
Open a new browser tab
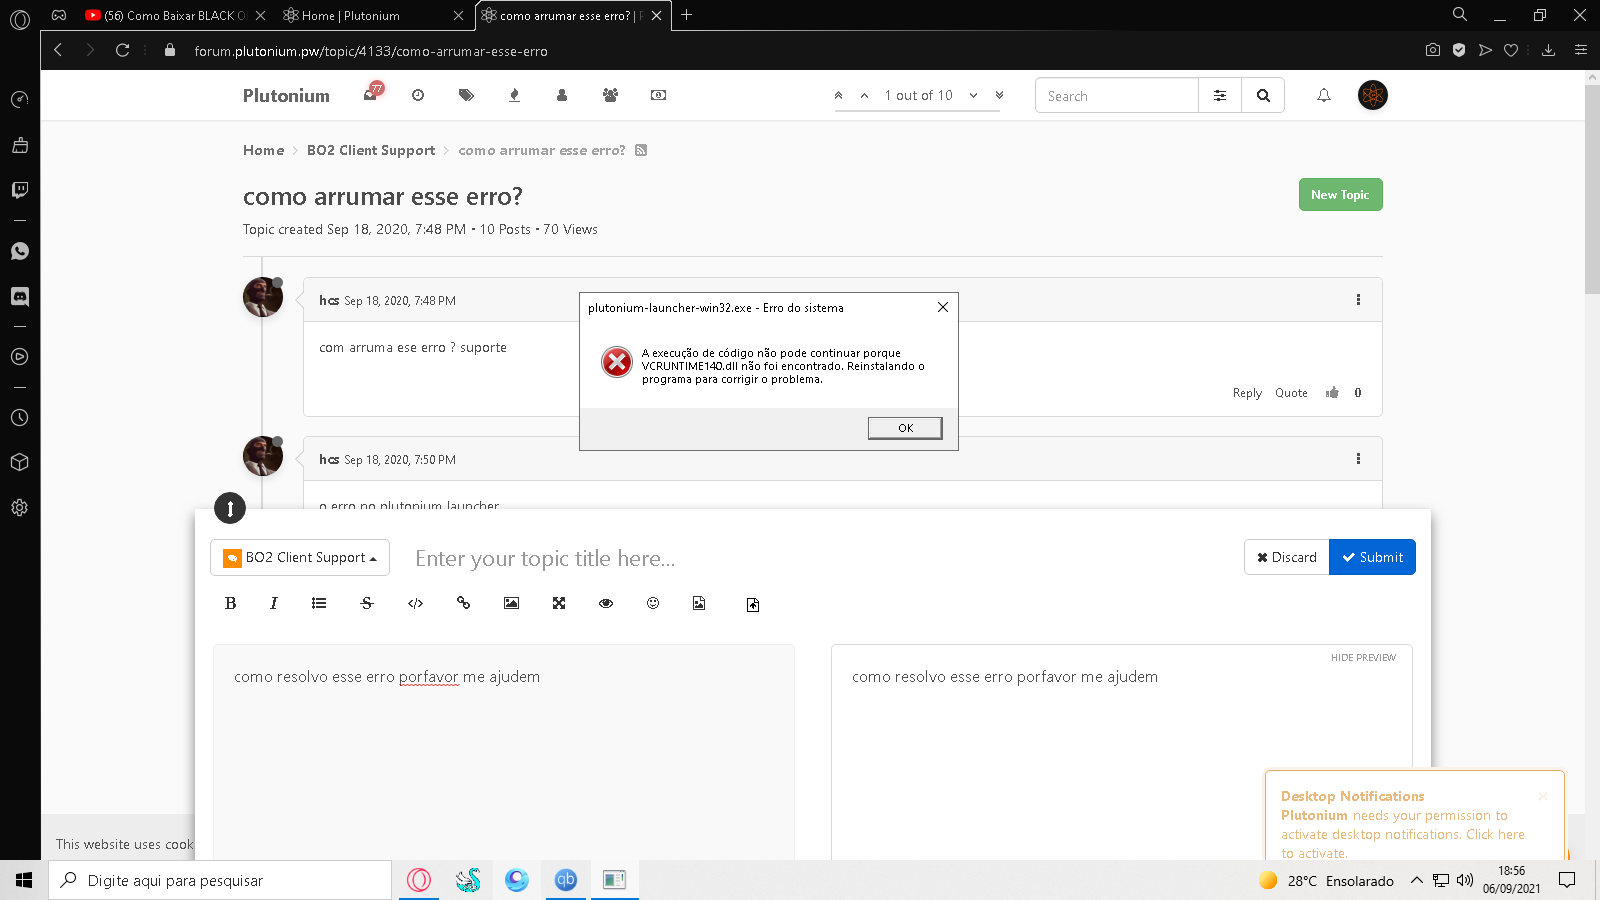click(686, 15)
